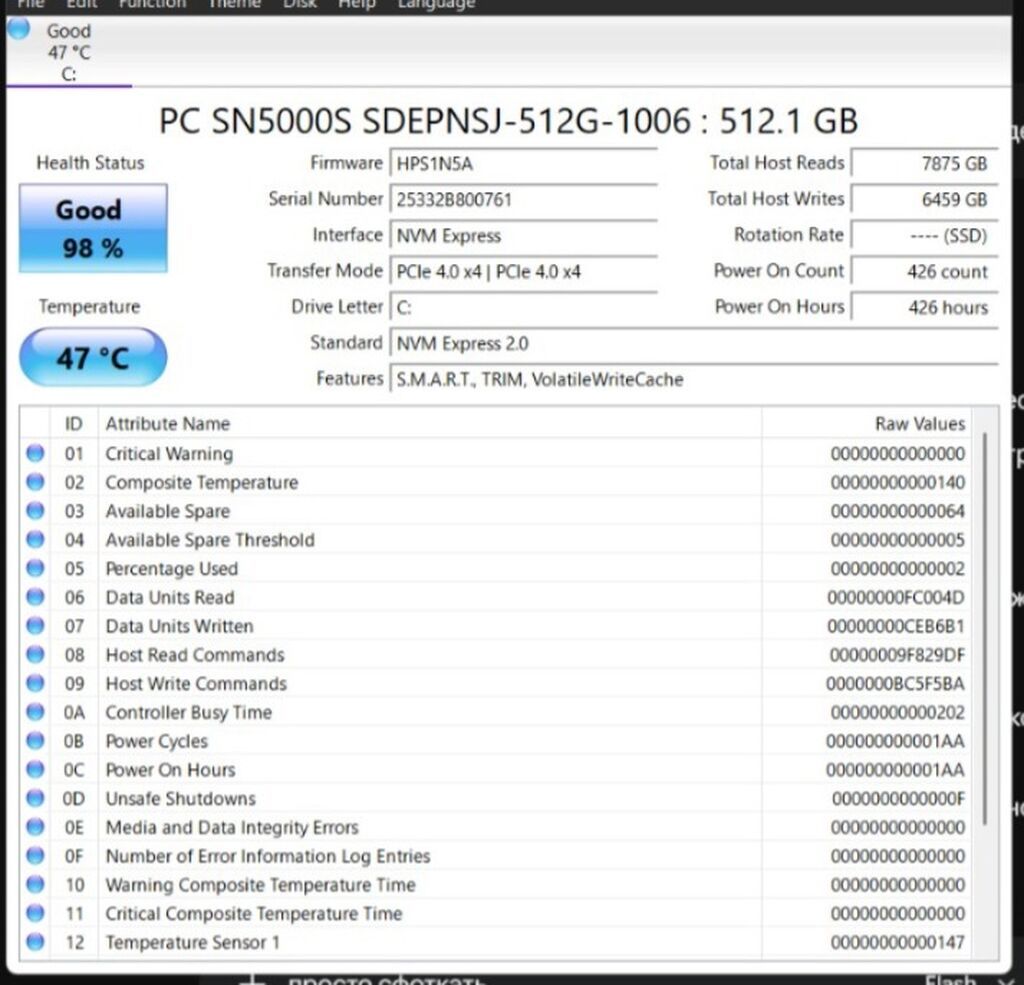Click the status orb for Critical Warning

[x=35, y=453]
